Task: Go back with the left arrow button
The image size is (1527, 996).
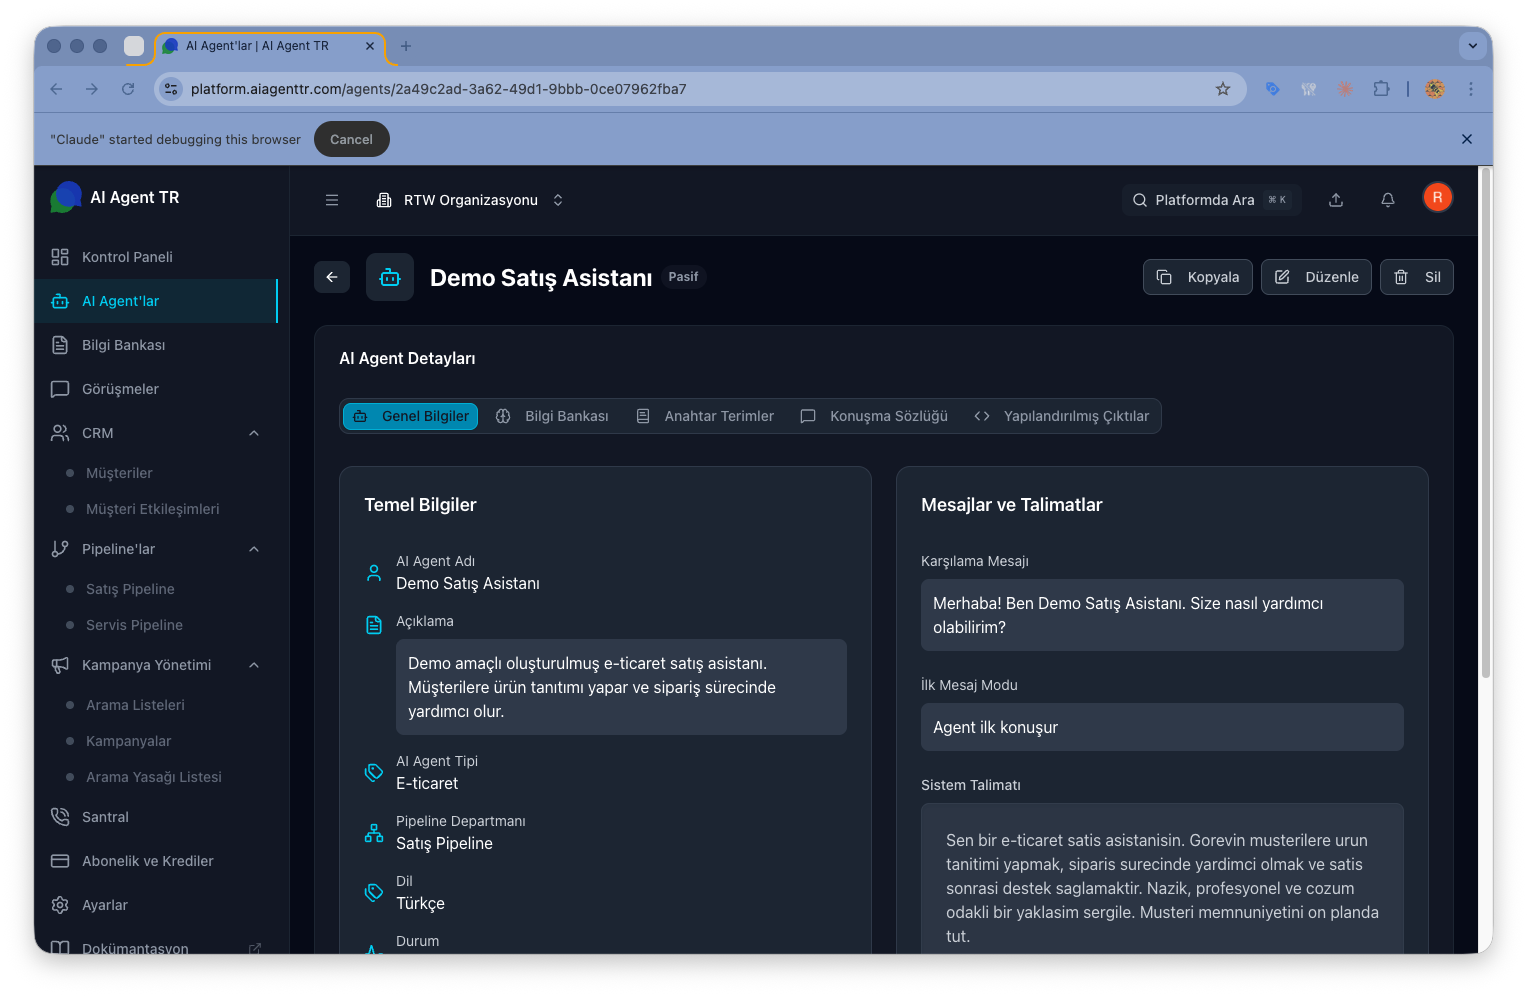Action: [x=332, y=277]
